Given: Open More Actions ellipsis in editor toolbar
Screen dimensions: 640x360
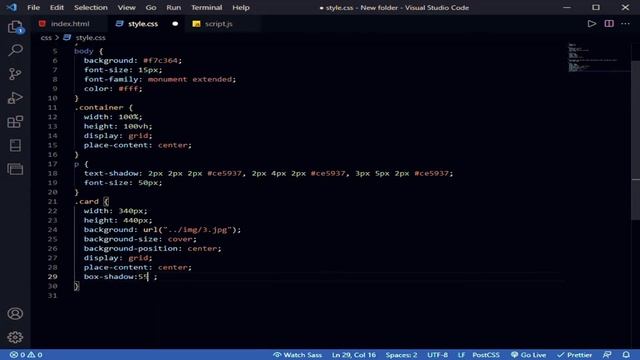Looking at the screenshot, I should pos(625,24).
